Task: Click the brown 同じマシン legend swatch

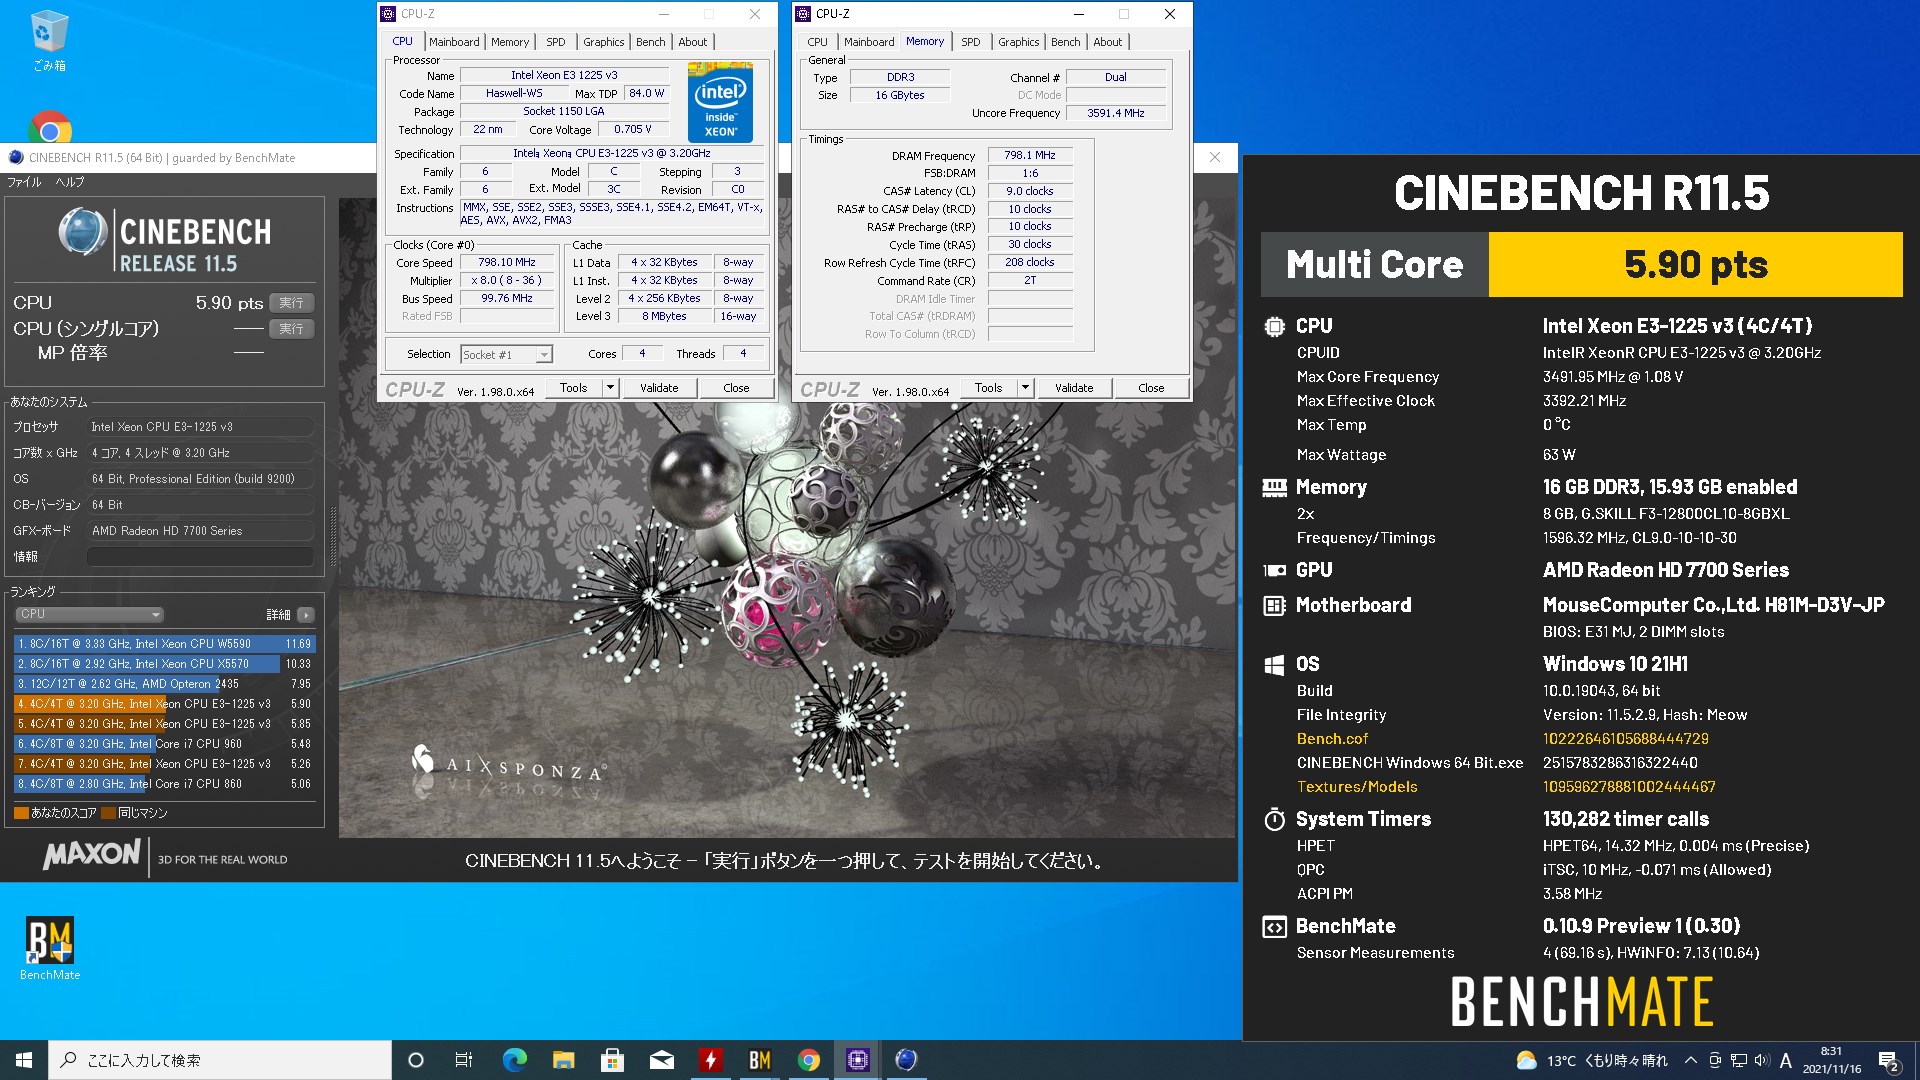Action: click(108, 813)
